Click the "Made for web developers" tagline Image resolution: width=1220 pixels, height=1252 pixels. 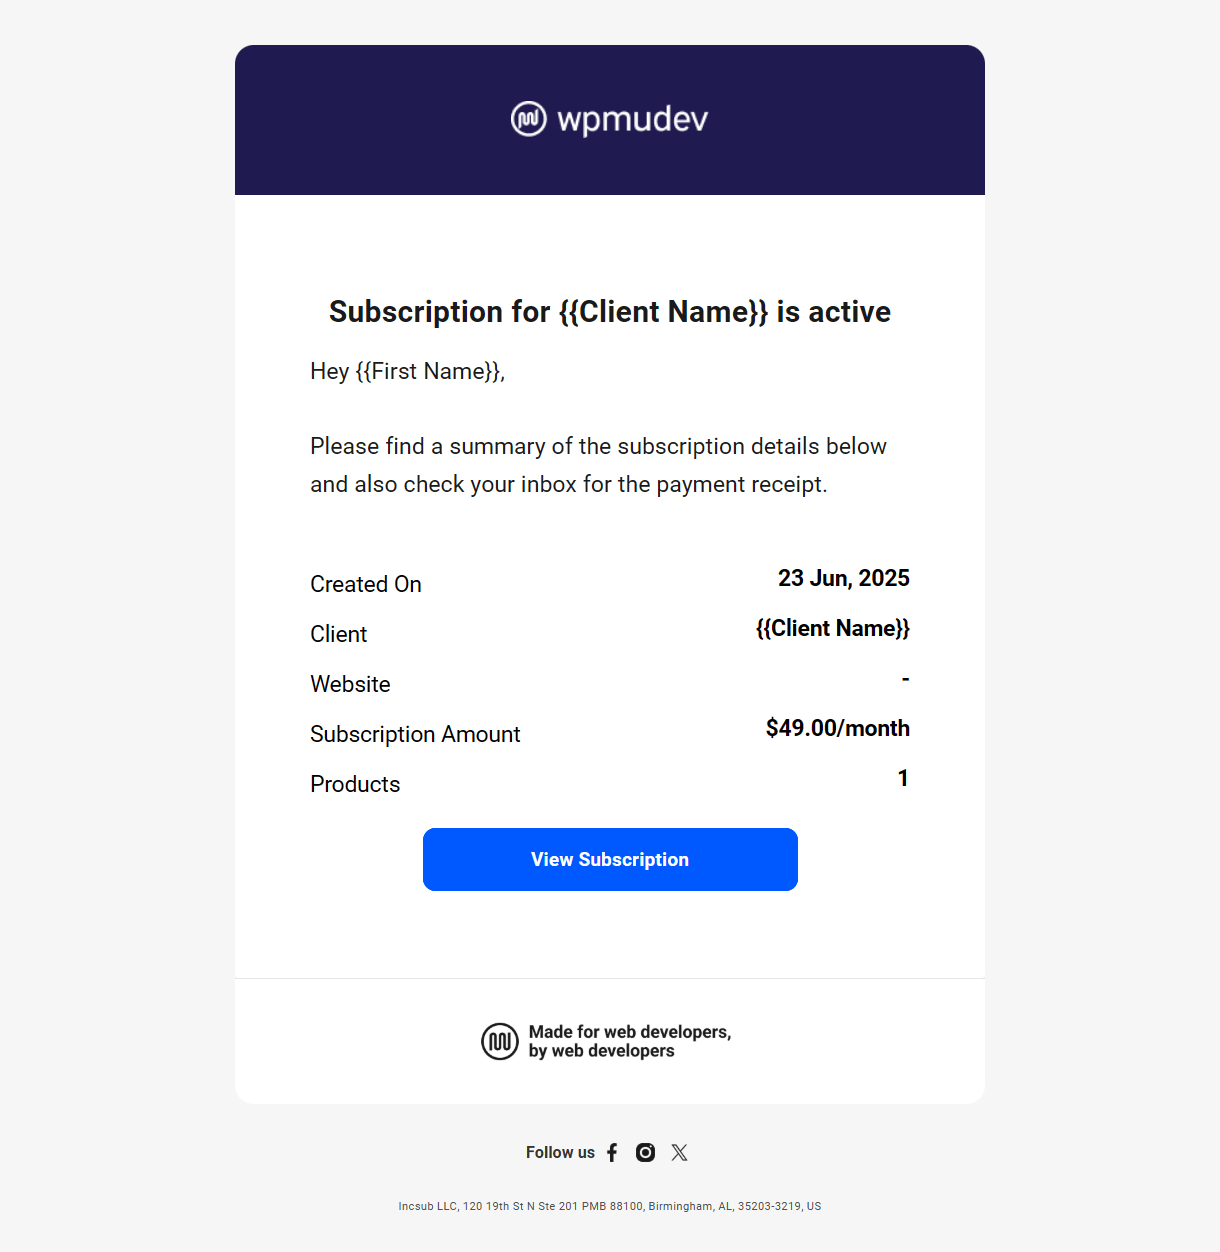(630, 1041)
